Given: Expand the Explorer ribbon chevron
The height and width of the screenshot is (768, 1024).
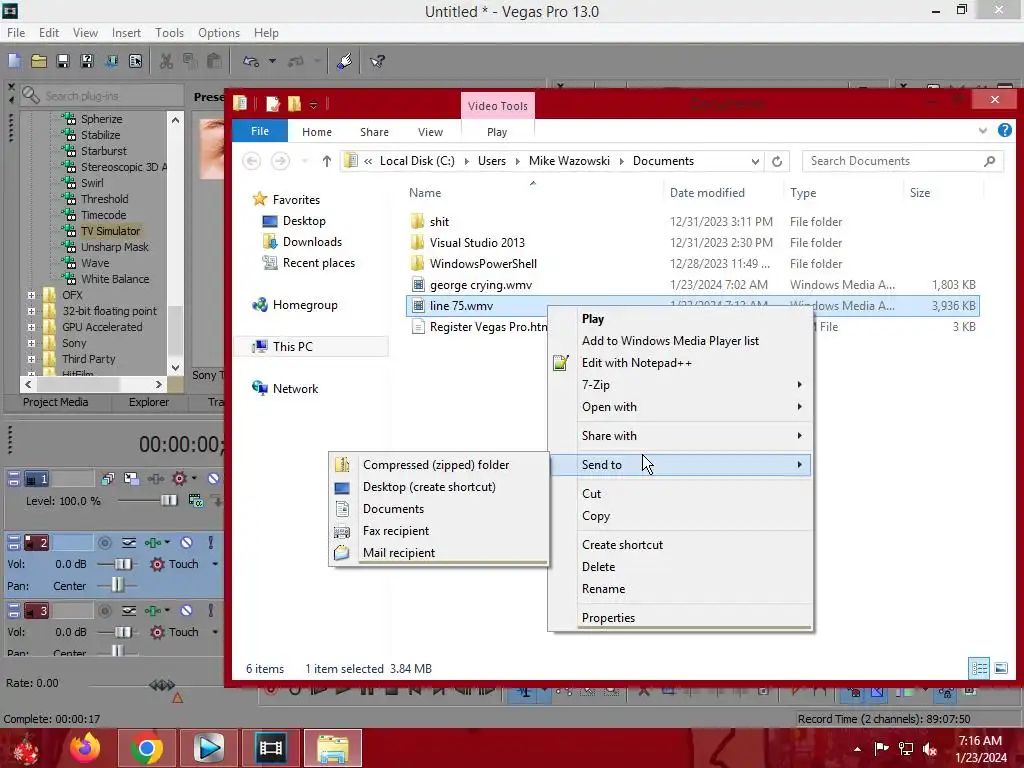Looking at the screenshot, I should click(983, 131).
